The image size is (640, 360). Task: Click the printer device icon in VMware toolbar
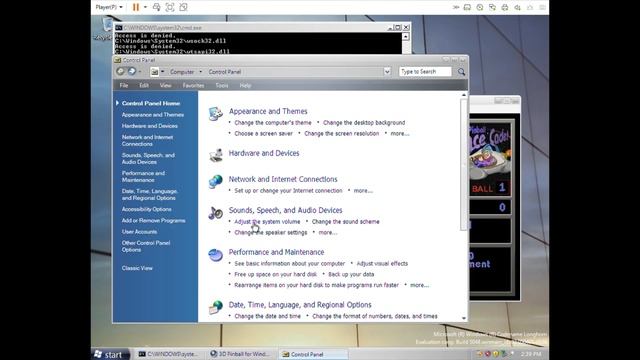(505, 7)
